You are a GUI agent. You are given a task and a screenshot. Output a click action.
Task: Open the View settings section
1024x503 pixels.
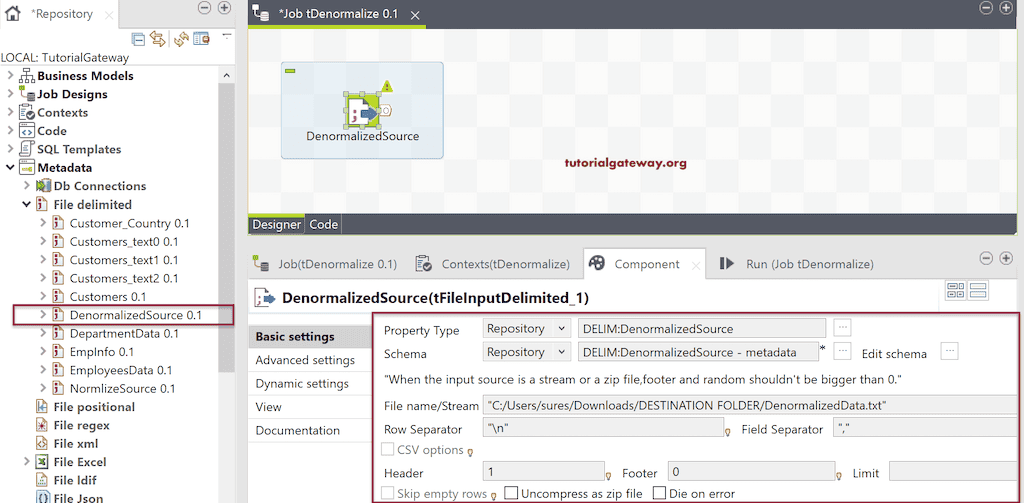click(268, 407)
